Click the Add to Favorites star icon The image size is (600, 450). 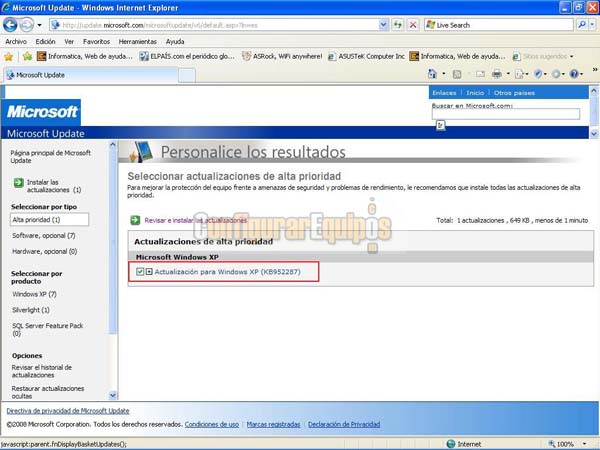(27, 57)
